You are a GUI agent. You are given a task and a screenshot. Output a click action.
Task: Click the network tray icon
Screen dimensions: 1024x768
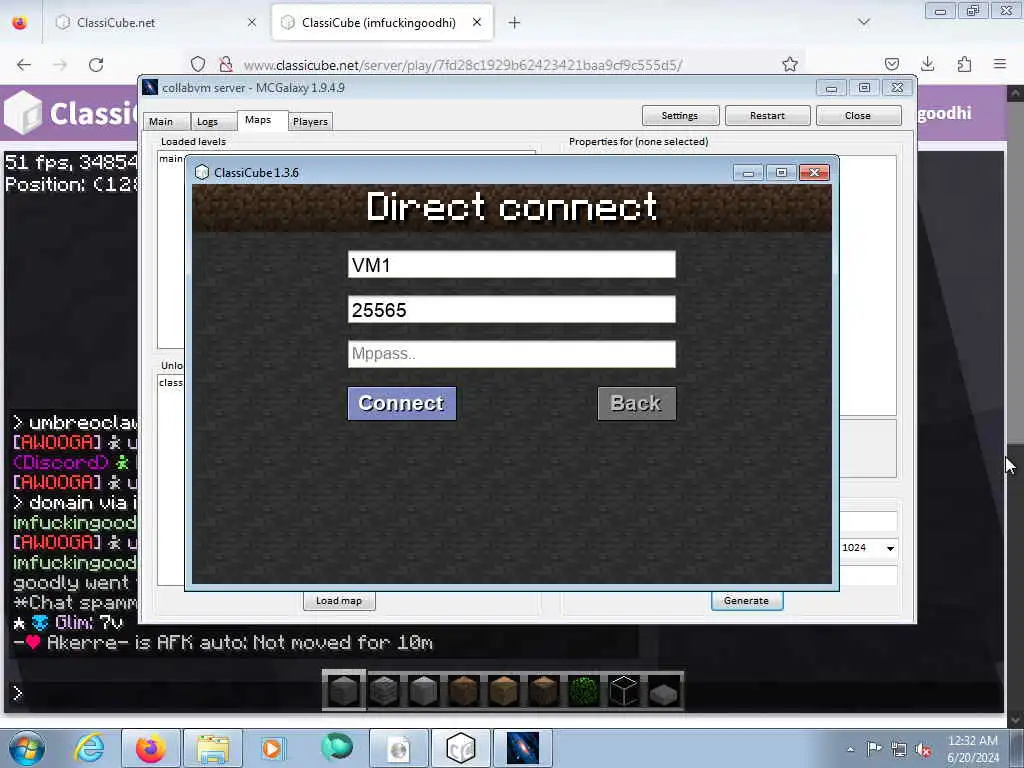(x=899, y=749)
